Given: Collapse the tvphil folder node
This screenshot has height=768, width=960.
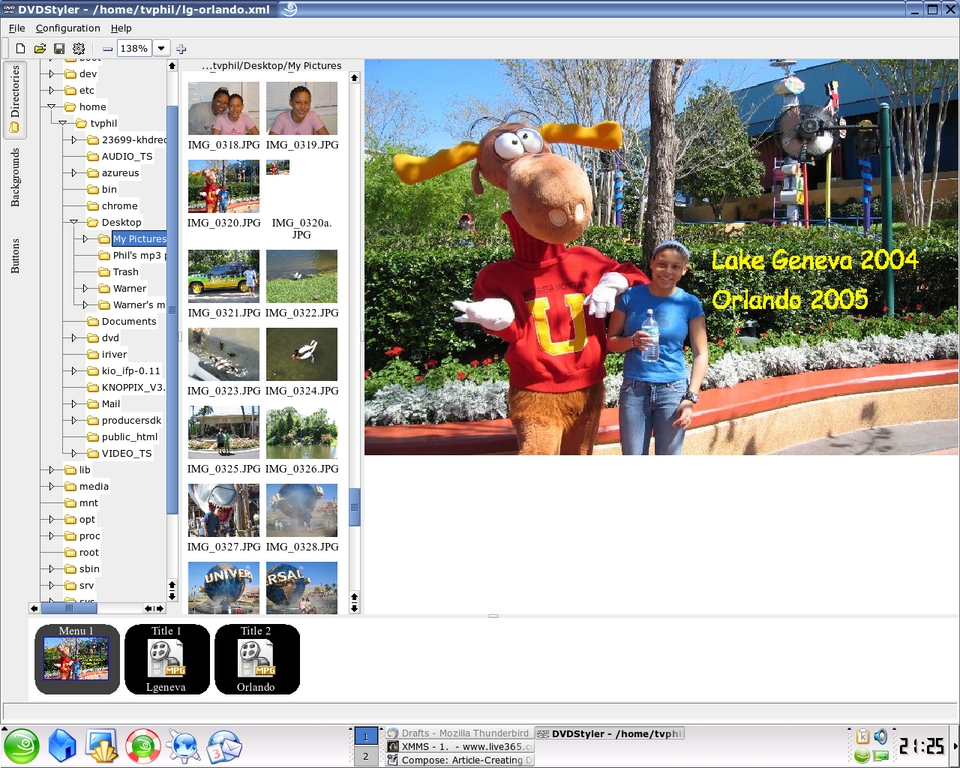Looking at the screenshot, I should click(x=63, y=123).
